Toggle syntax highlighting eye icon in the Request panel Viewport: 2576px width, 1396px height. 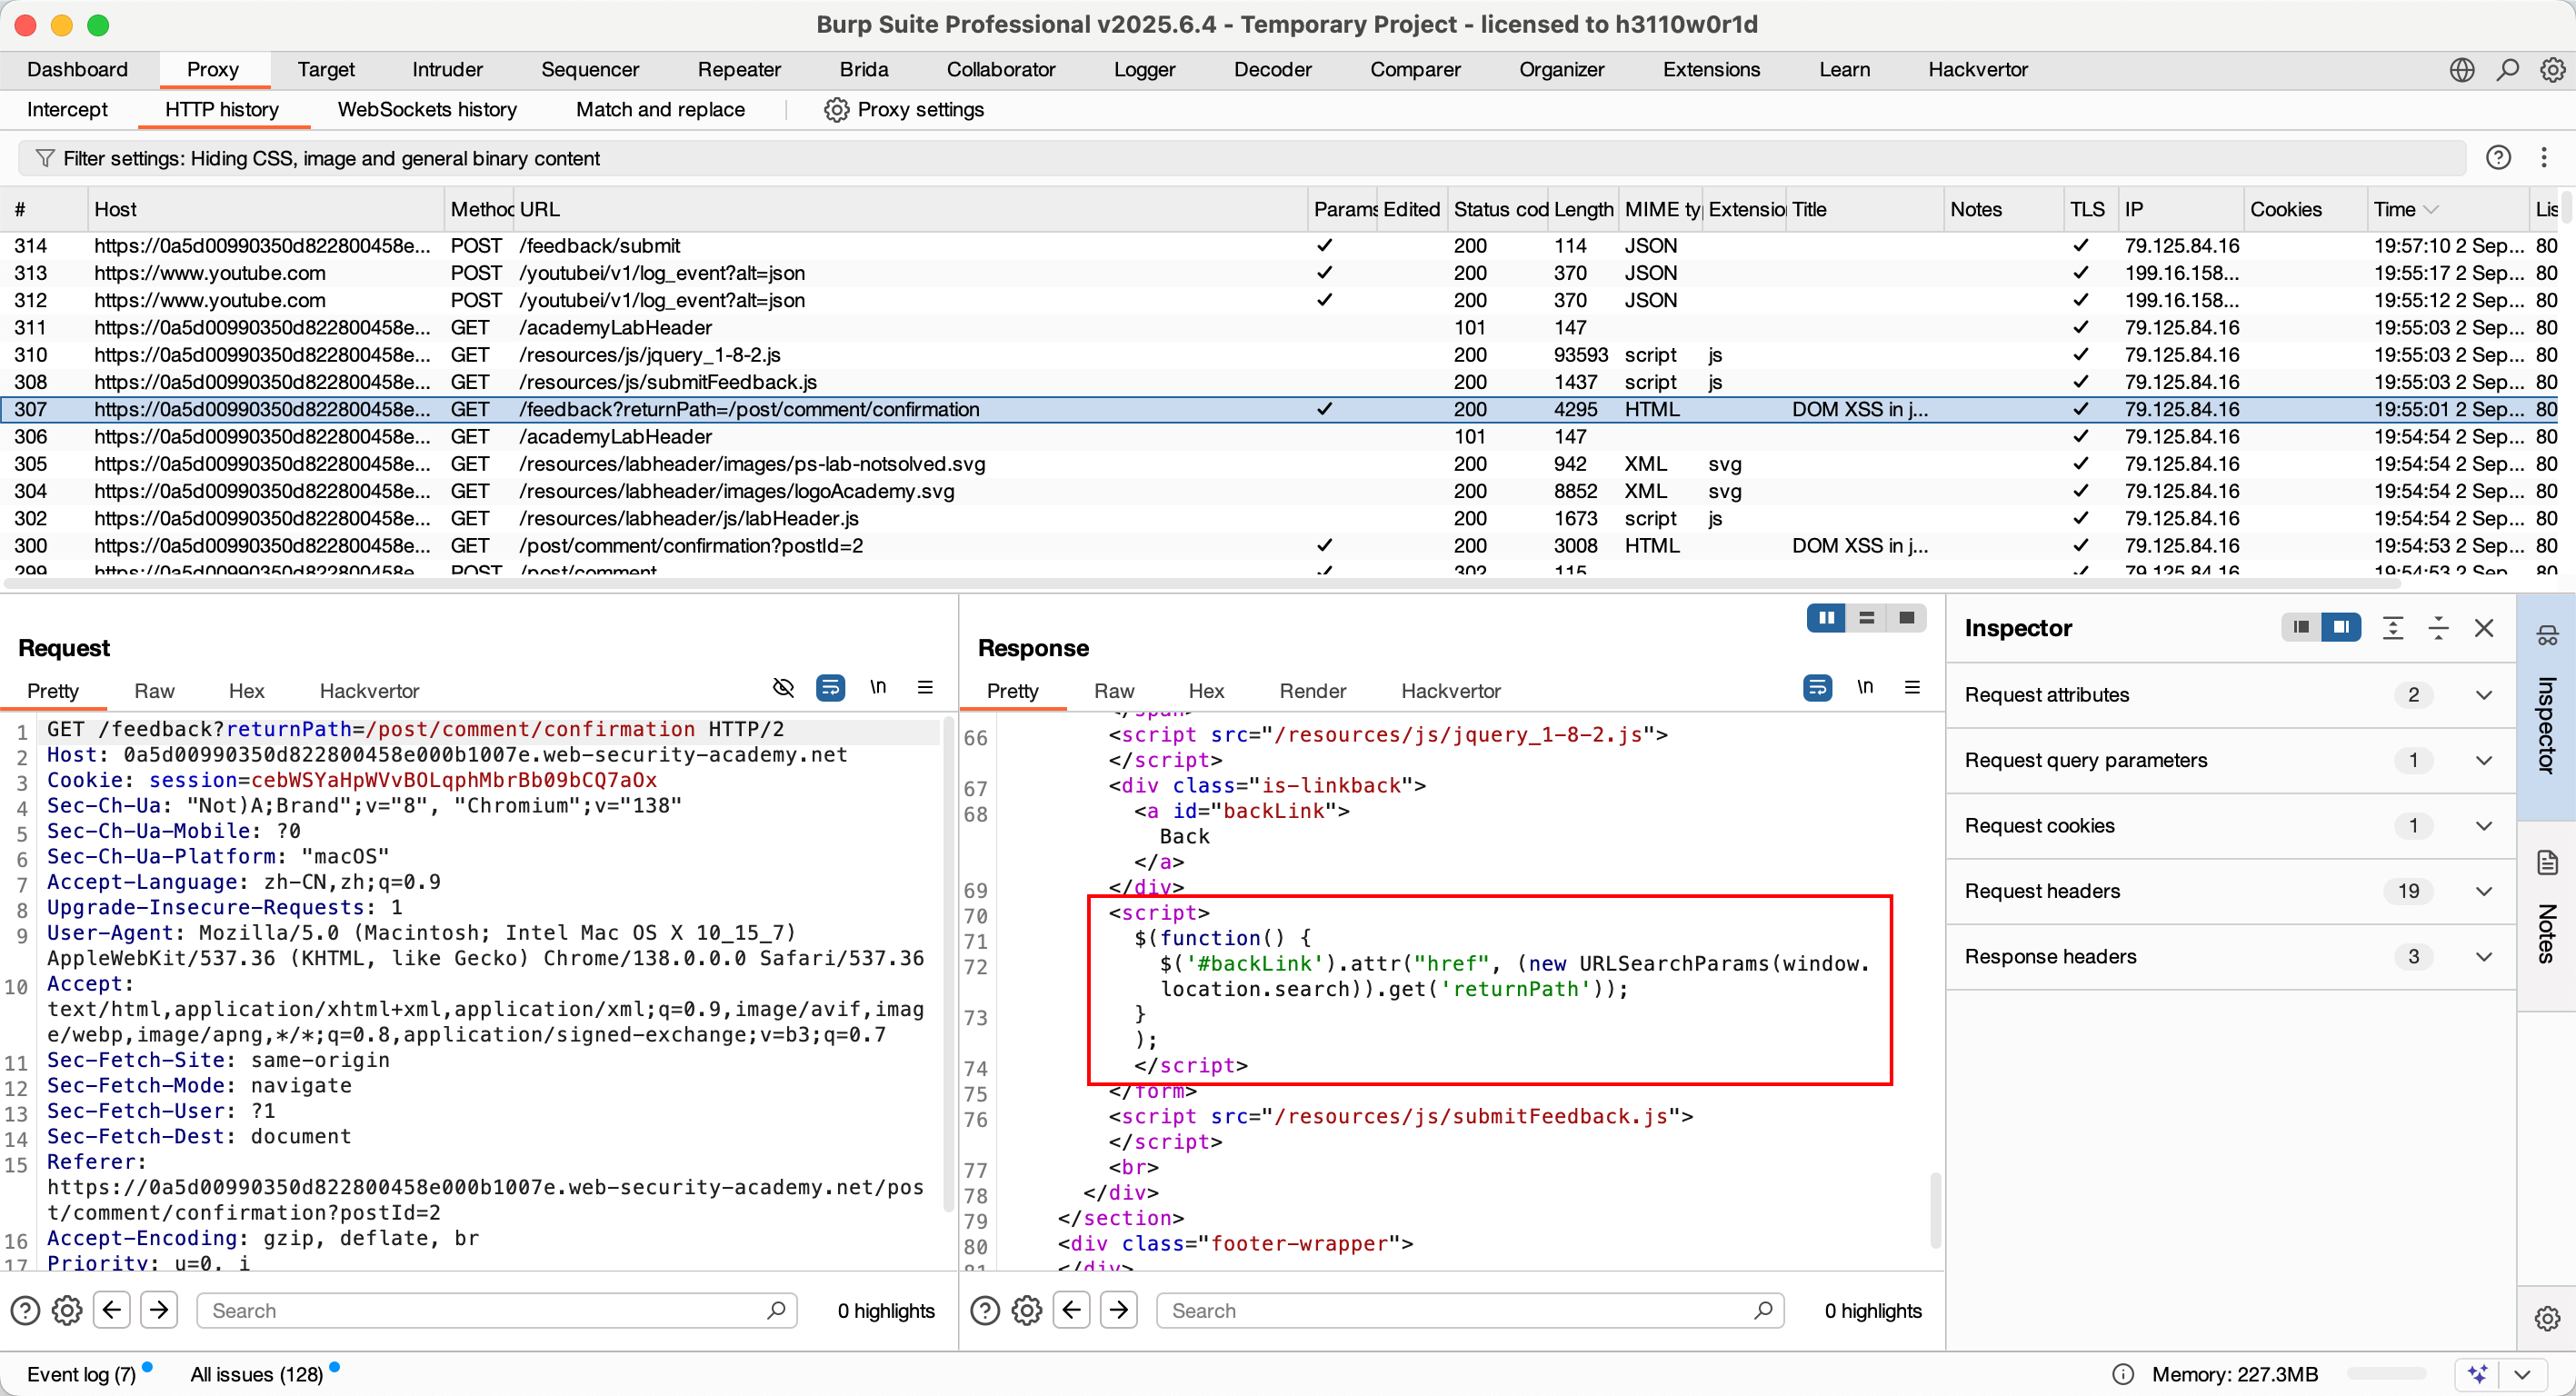pos(783,687)
